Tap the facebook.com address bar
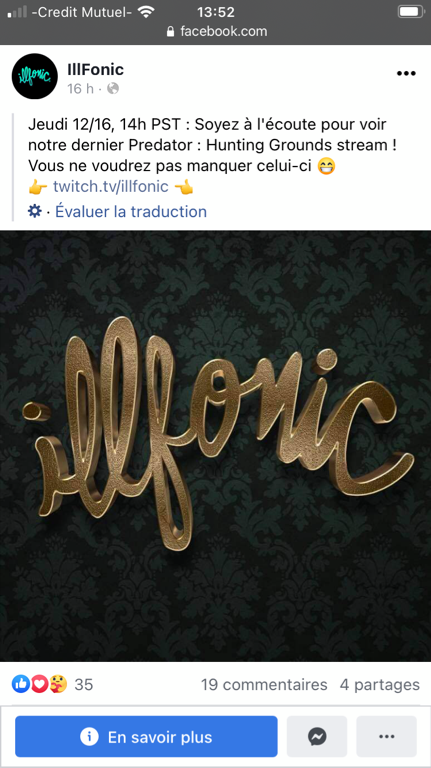431x768 pixels. (216, 31)
